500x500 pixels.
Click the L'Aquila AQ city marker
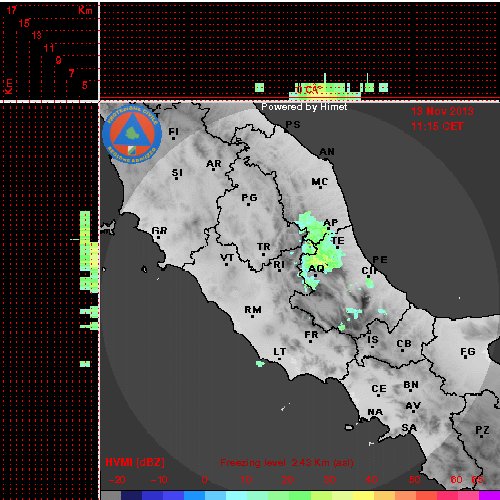click(316, 275)
